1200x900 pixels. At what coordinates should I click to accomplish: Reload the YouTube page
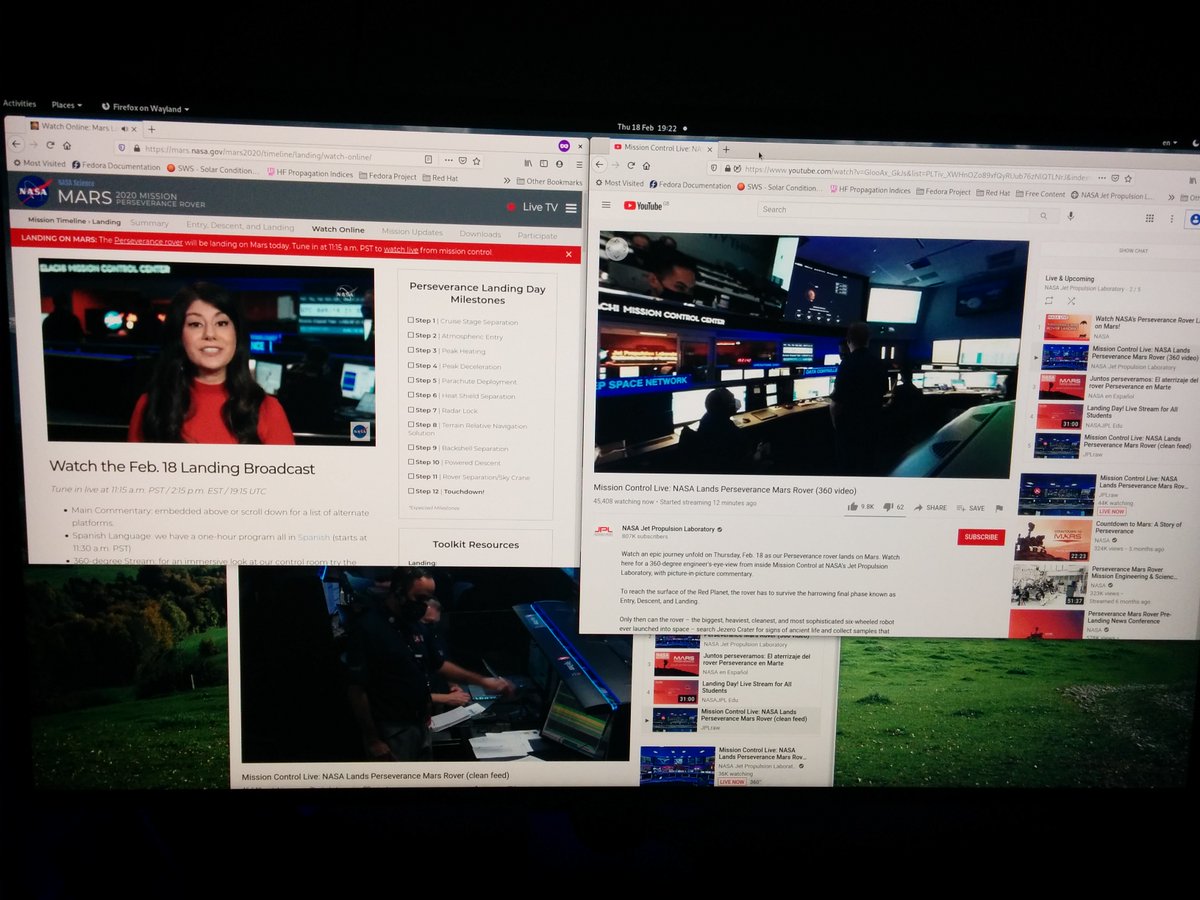[x=631, y=166]
